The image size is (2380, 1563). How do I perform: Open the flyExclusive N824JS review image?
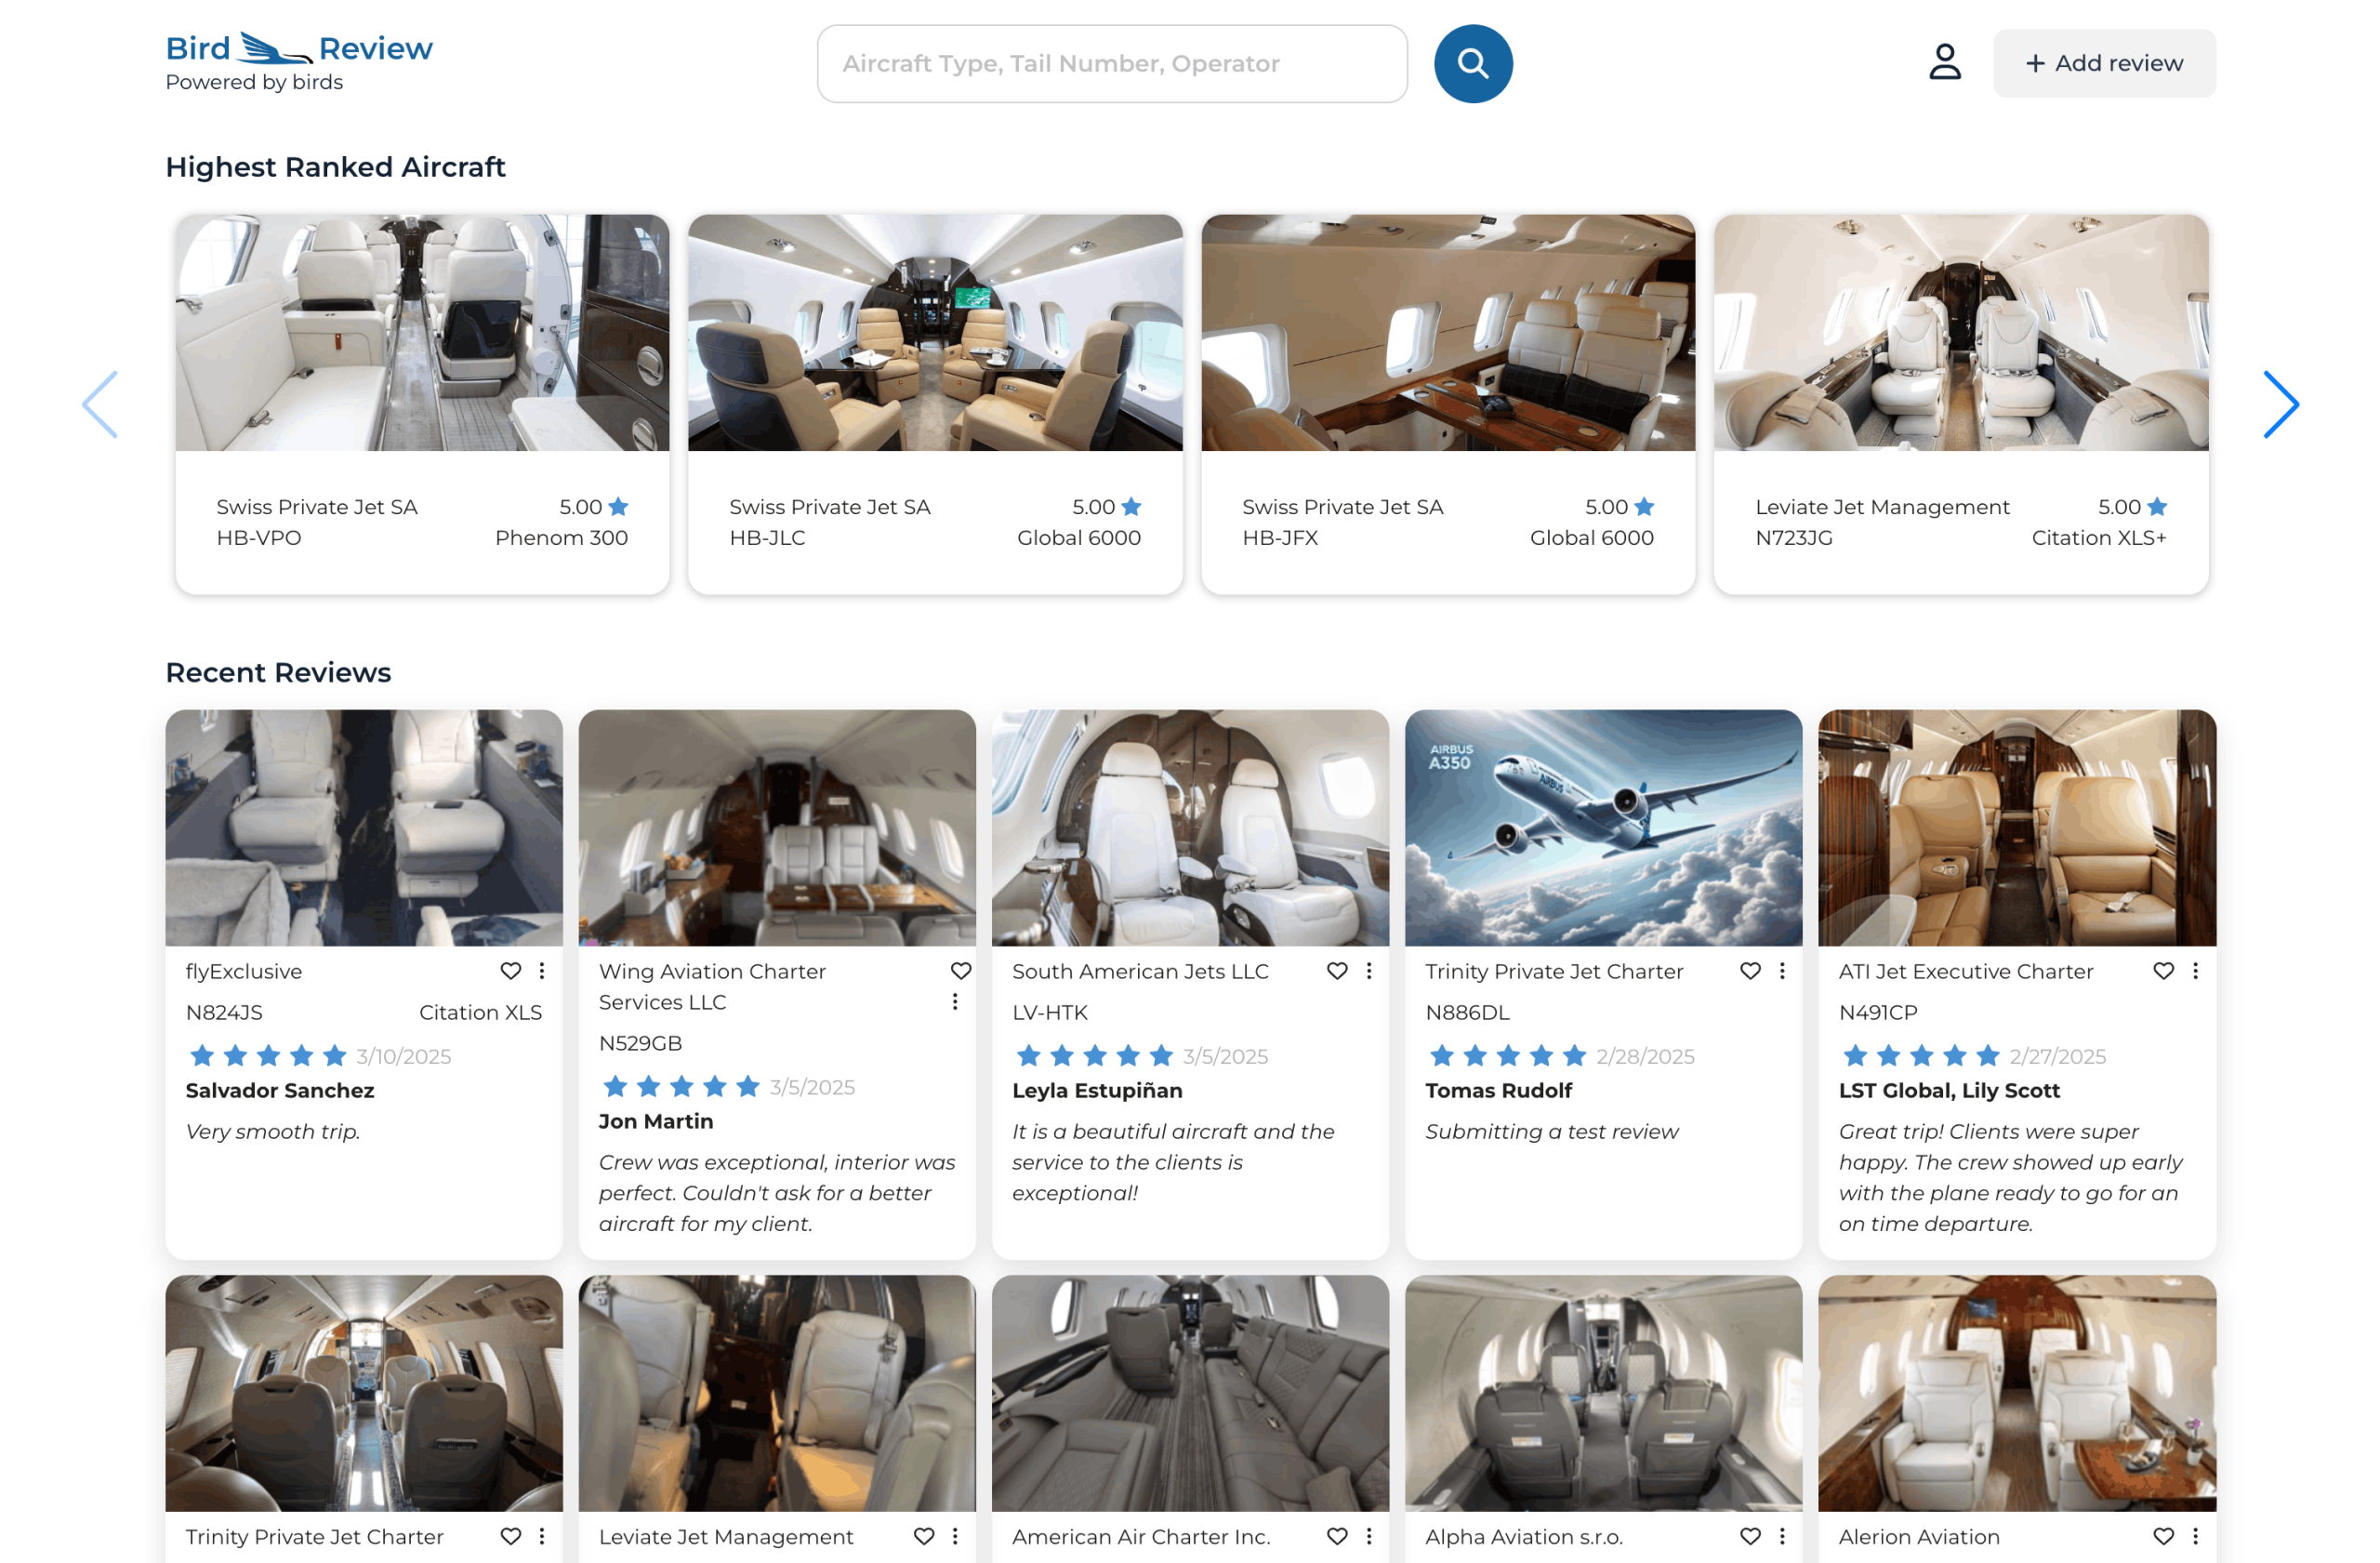tap(364, 828)
